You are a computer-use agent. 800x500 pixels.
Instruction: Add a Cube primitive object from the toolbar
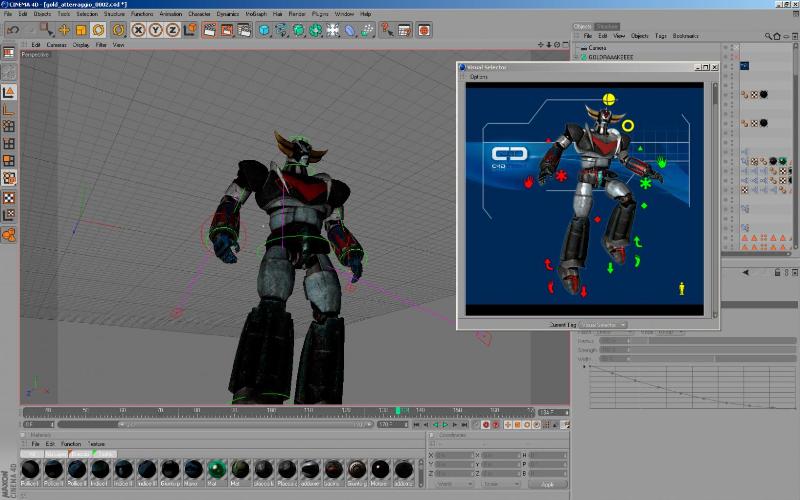pyautogui.click(x=264, y=31)
